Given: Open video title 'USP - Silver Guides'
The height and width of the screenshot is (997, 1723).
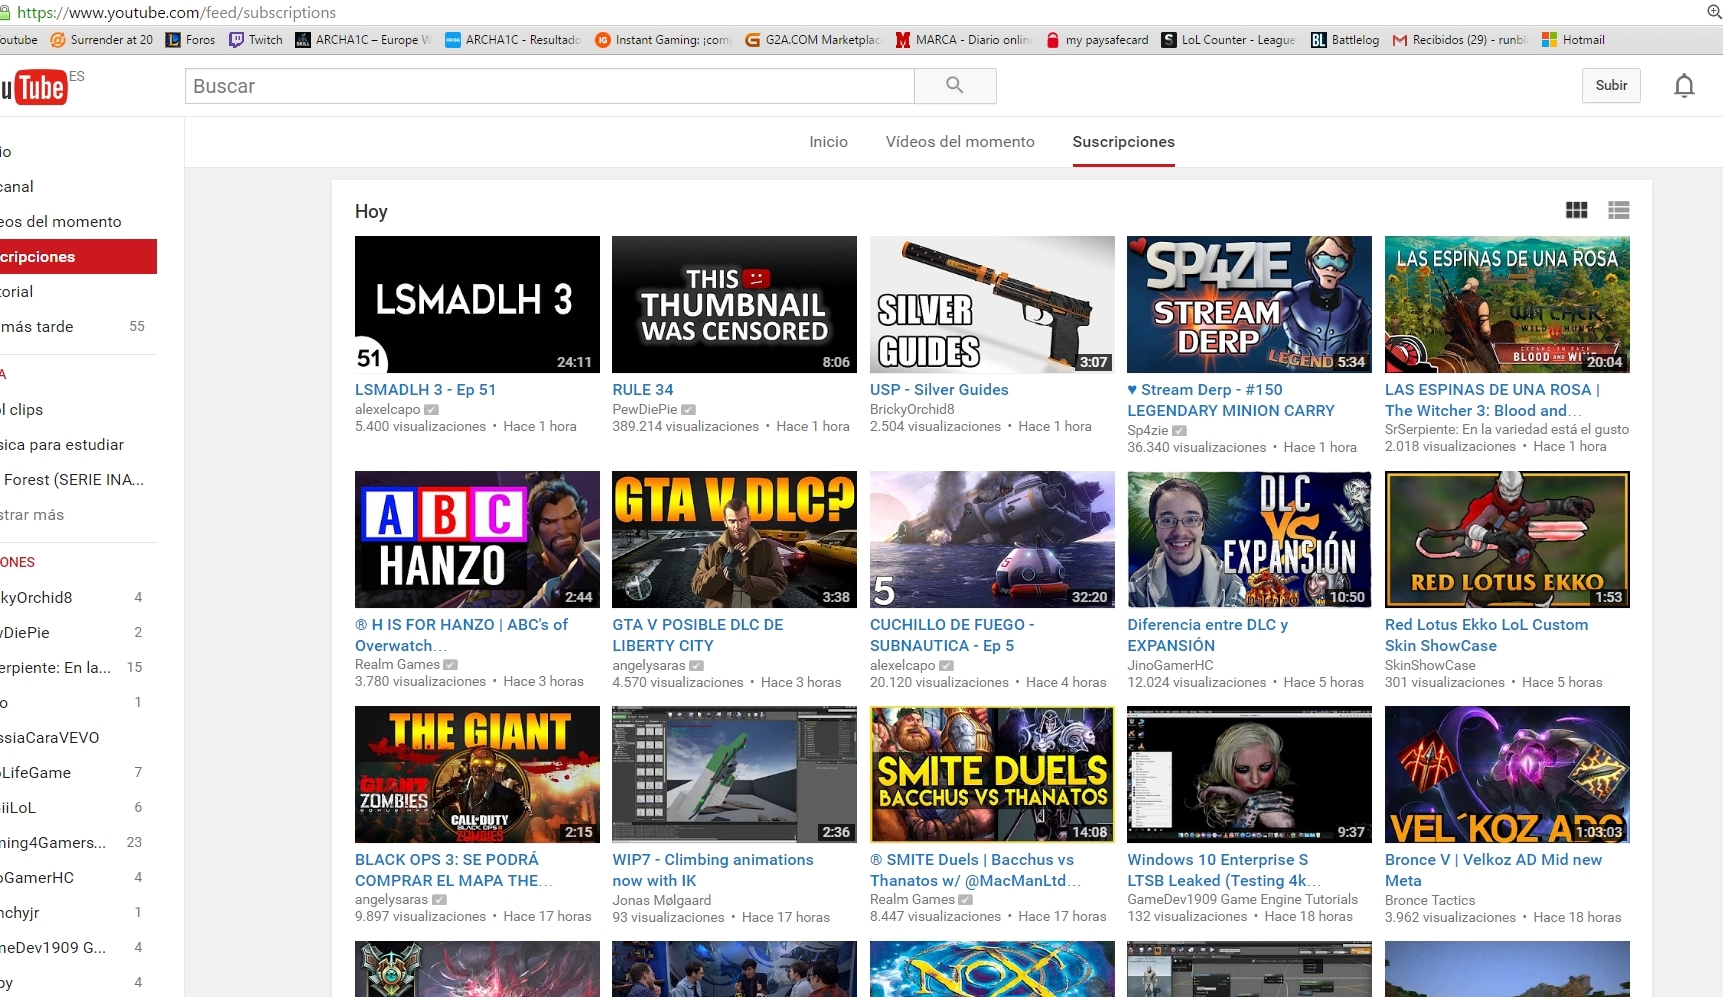Looking at the screenshot, I should [x=939, y=390].
